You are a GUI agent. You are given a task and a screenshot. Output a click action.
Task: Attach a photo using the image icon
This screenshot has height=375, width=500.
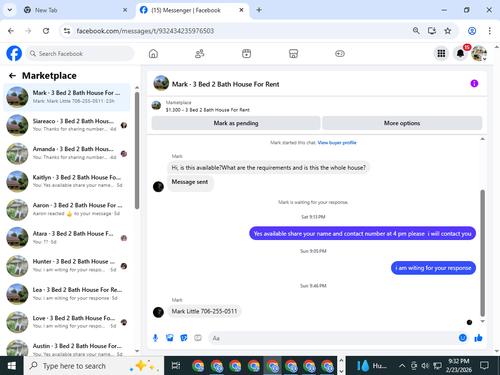[170, 338]
